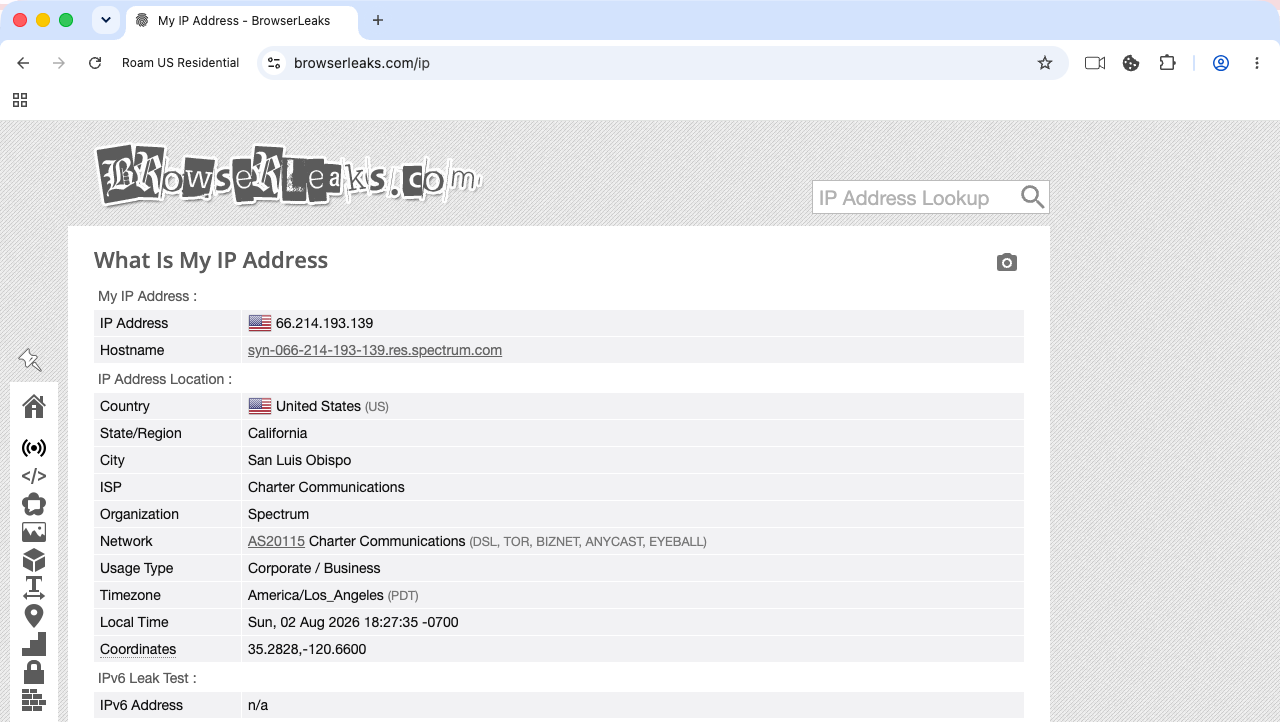Select the IP address broadcast icon in sidebar
1280x722 pixels.
(34, 448)
